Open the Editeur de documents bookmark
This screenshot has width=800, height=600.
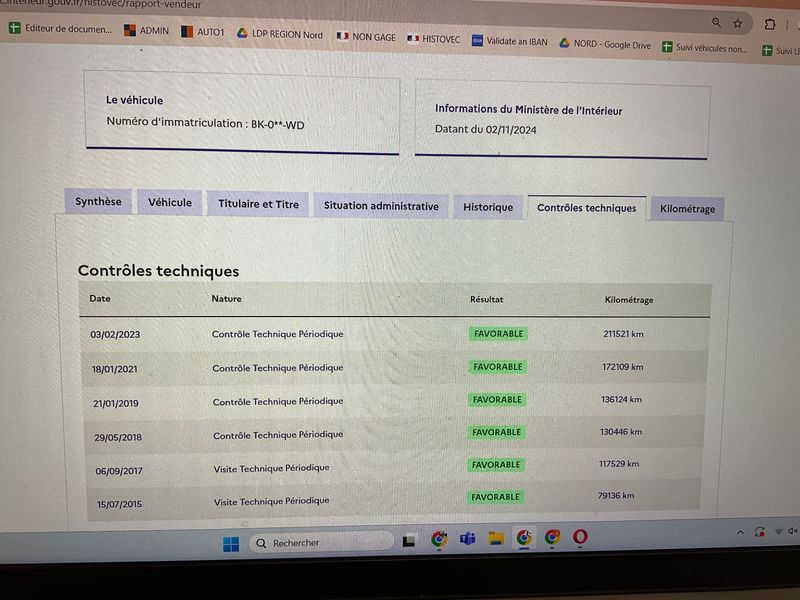[x=60, y=28]
